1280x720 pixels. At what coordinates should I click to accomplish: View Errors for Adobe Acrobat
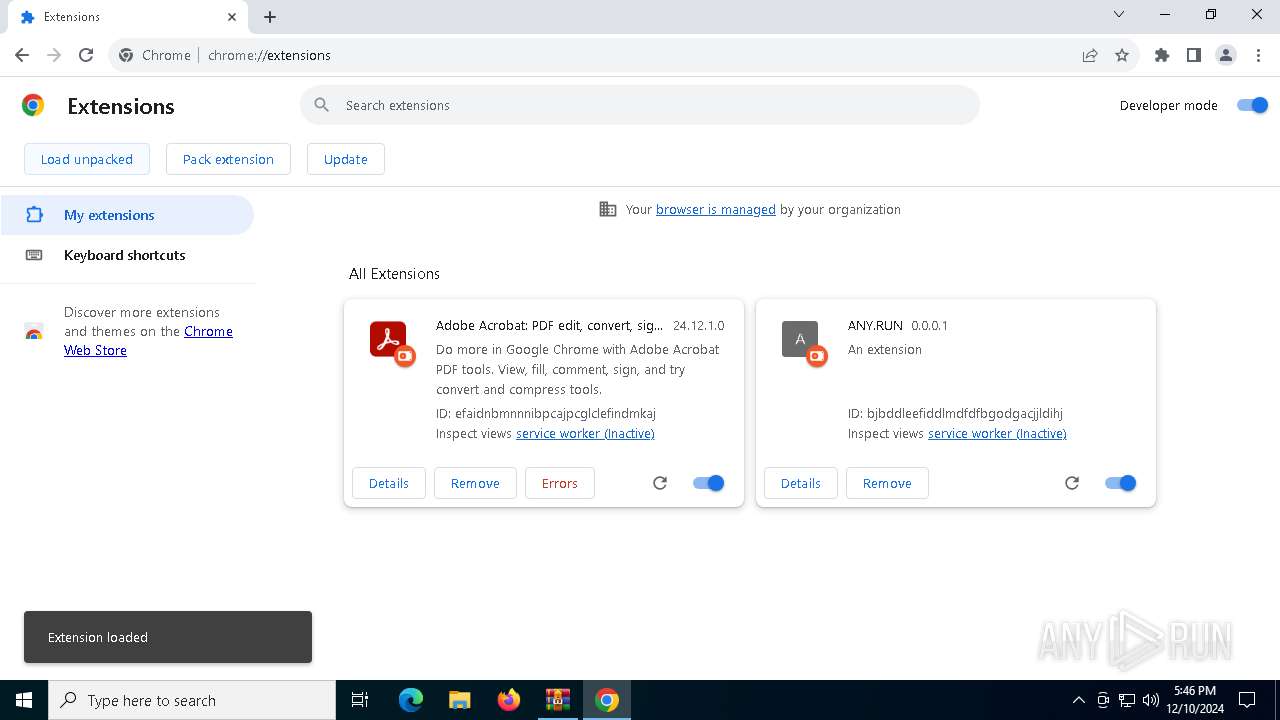click(x=560, y=483)
